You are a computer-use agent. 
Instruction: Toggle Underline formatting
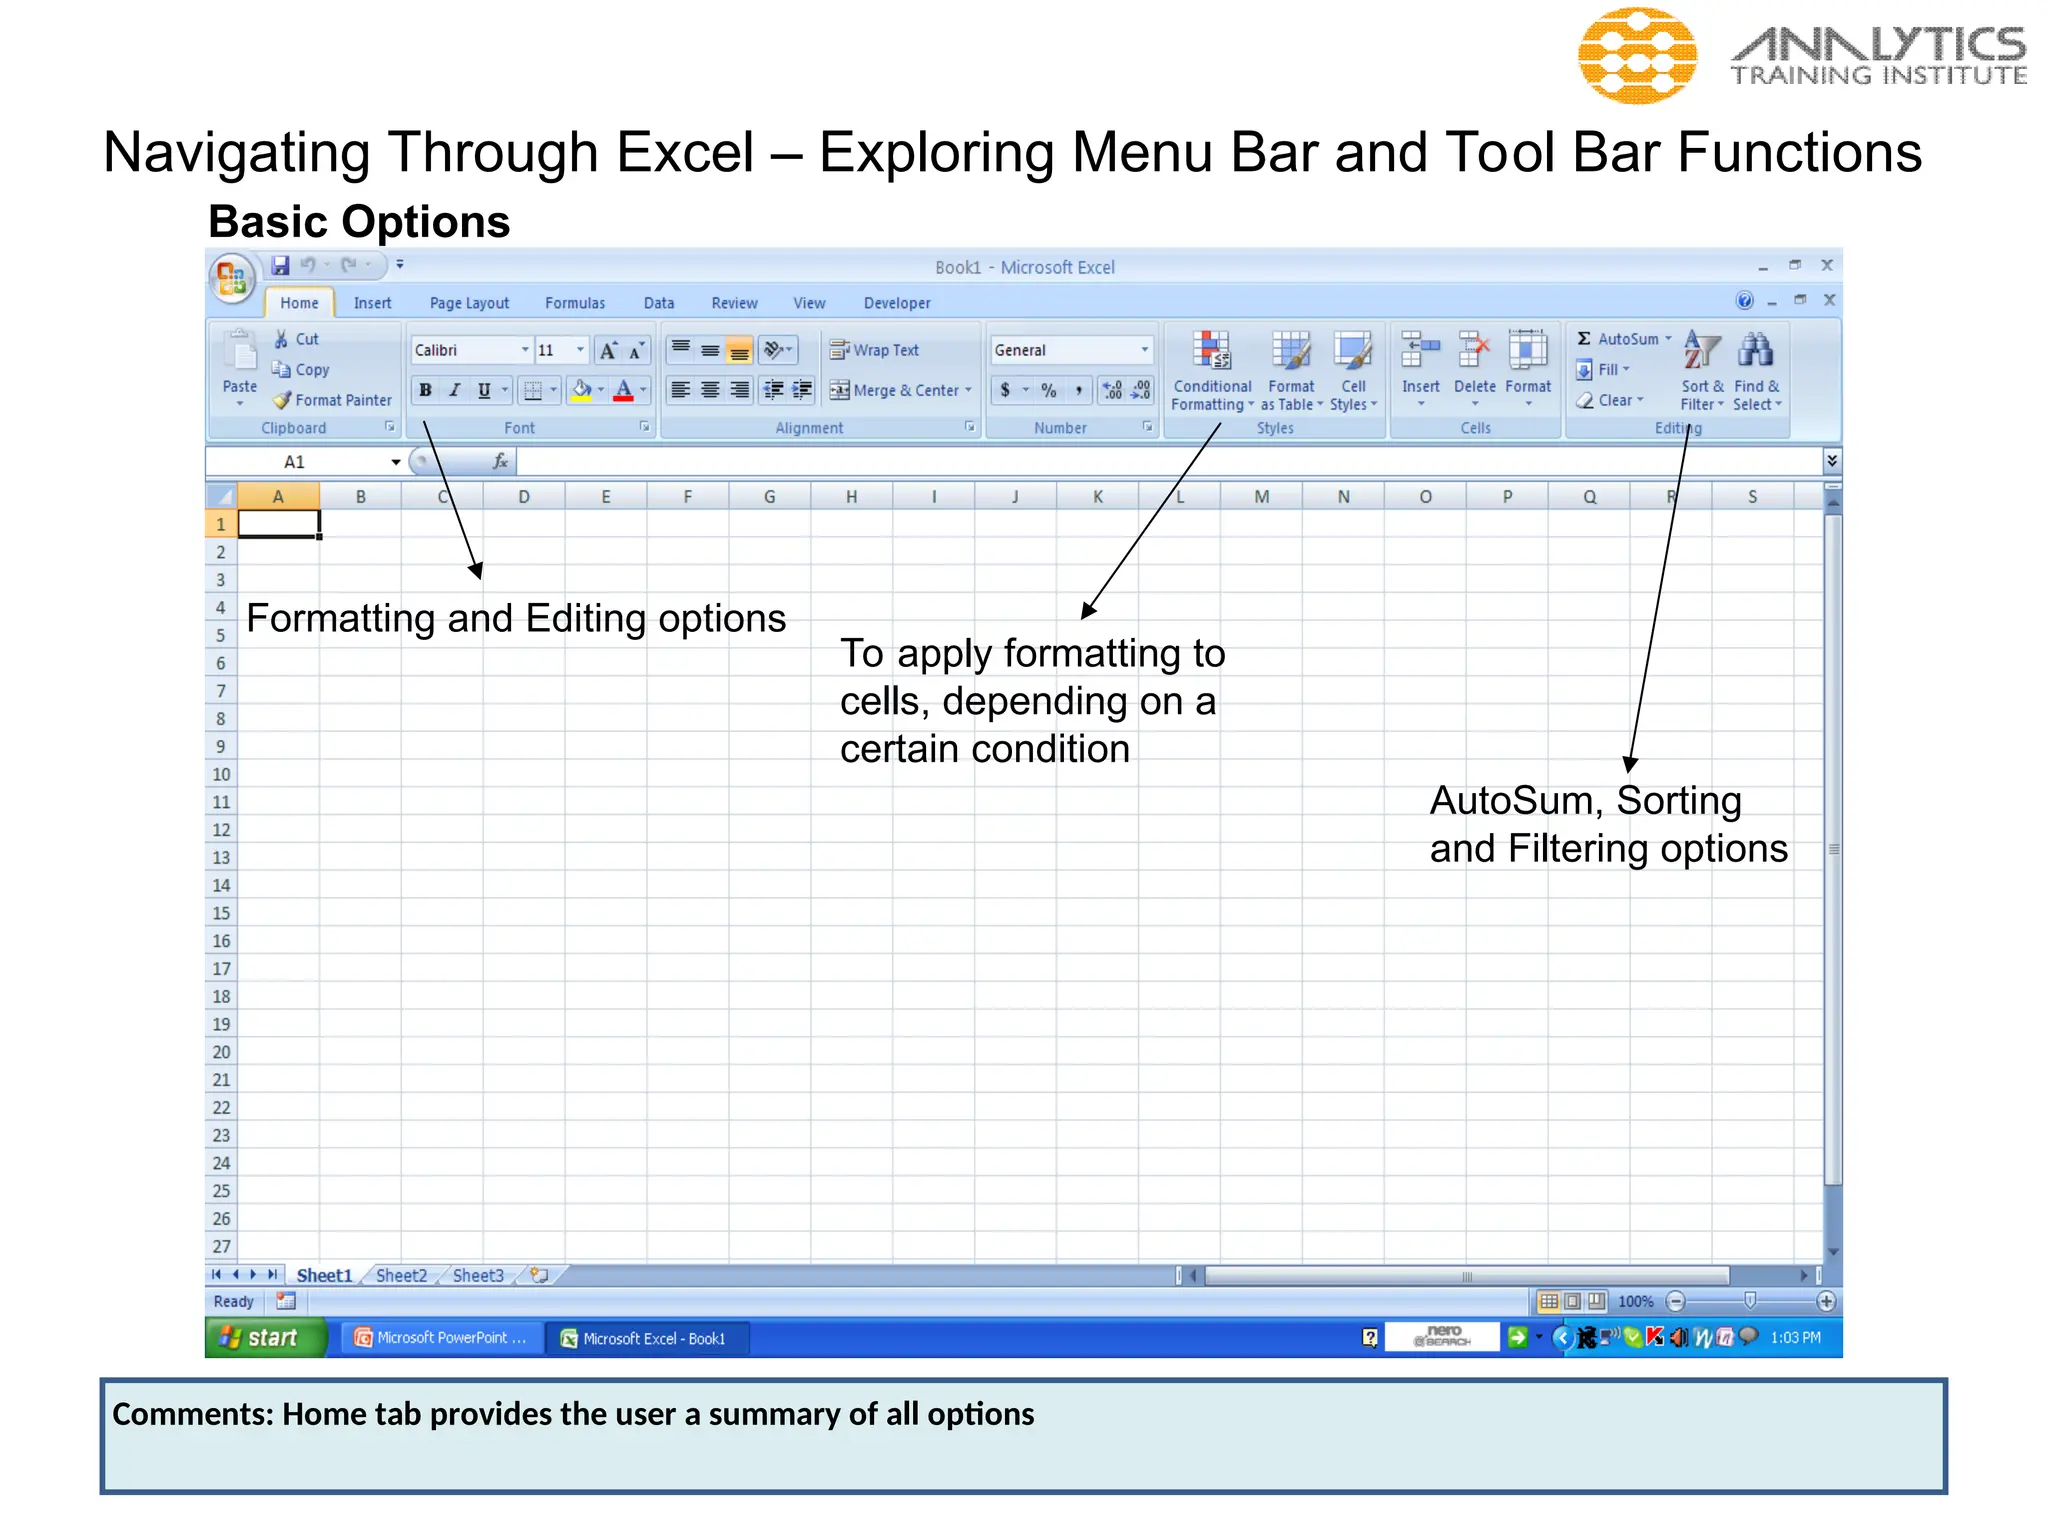pos(484,390)
